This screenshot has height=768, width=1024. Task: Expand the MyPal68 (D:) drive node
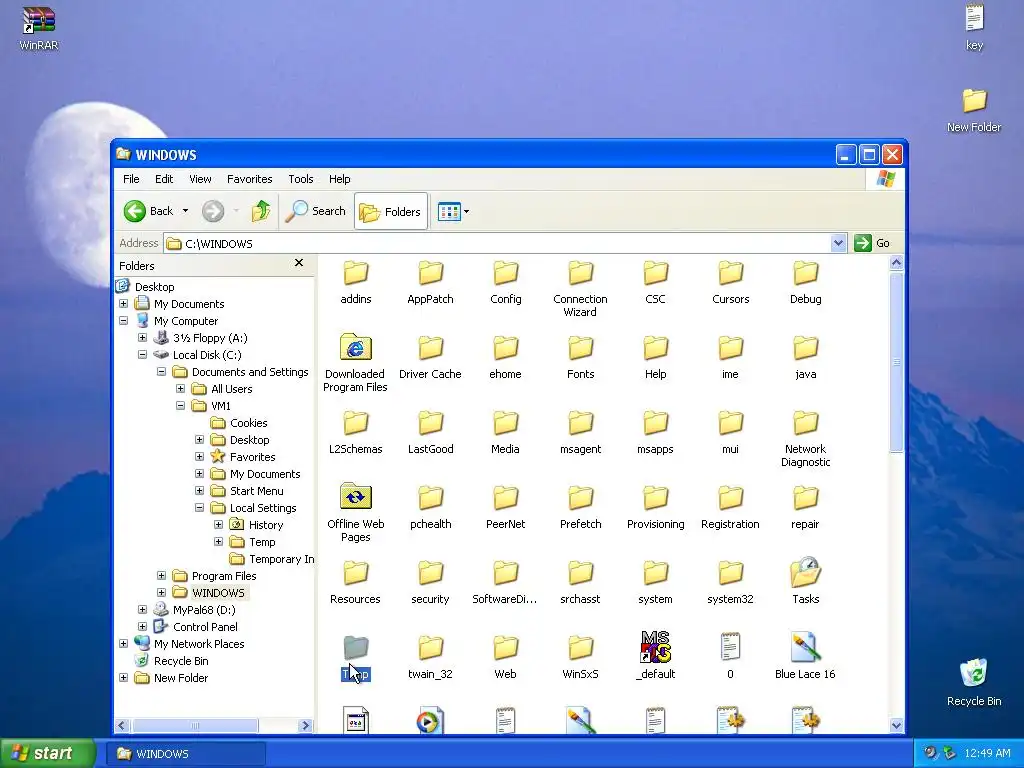point(142,609)
